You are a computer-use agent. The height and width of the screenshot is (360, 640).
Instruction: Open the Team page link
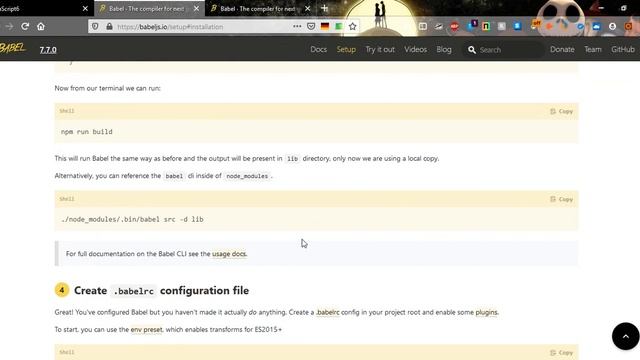coord(593,49)
